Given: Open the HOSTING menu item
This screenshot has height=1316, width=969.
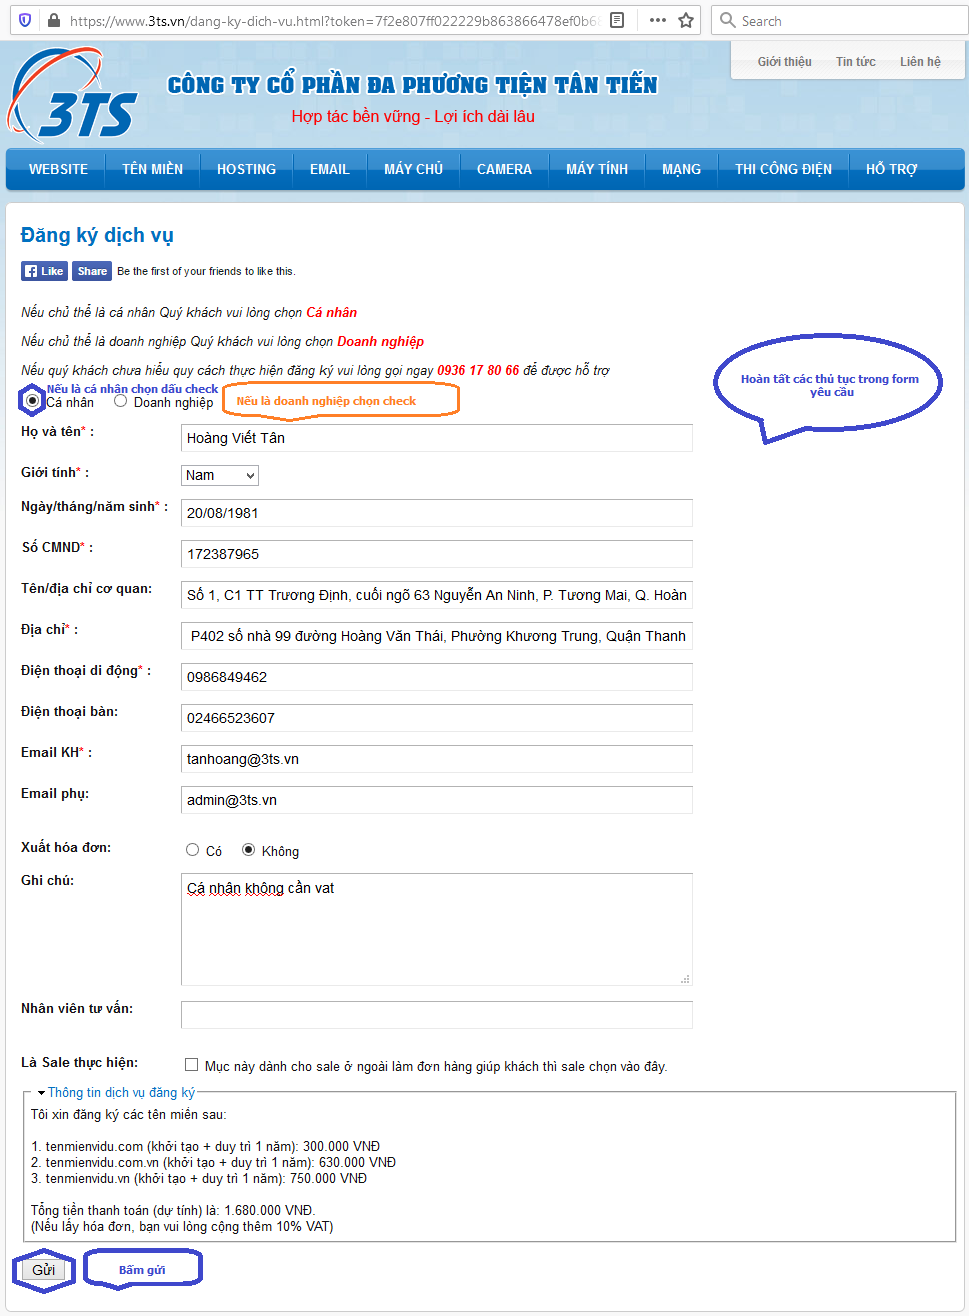Looking at the screenshot, I should (246, 169).
